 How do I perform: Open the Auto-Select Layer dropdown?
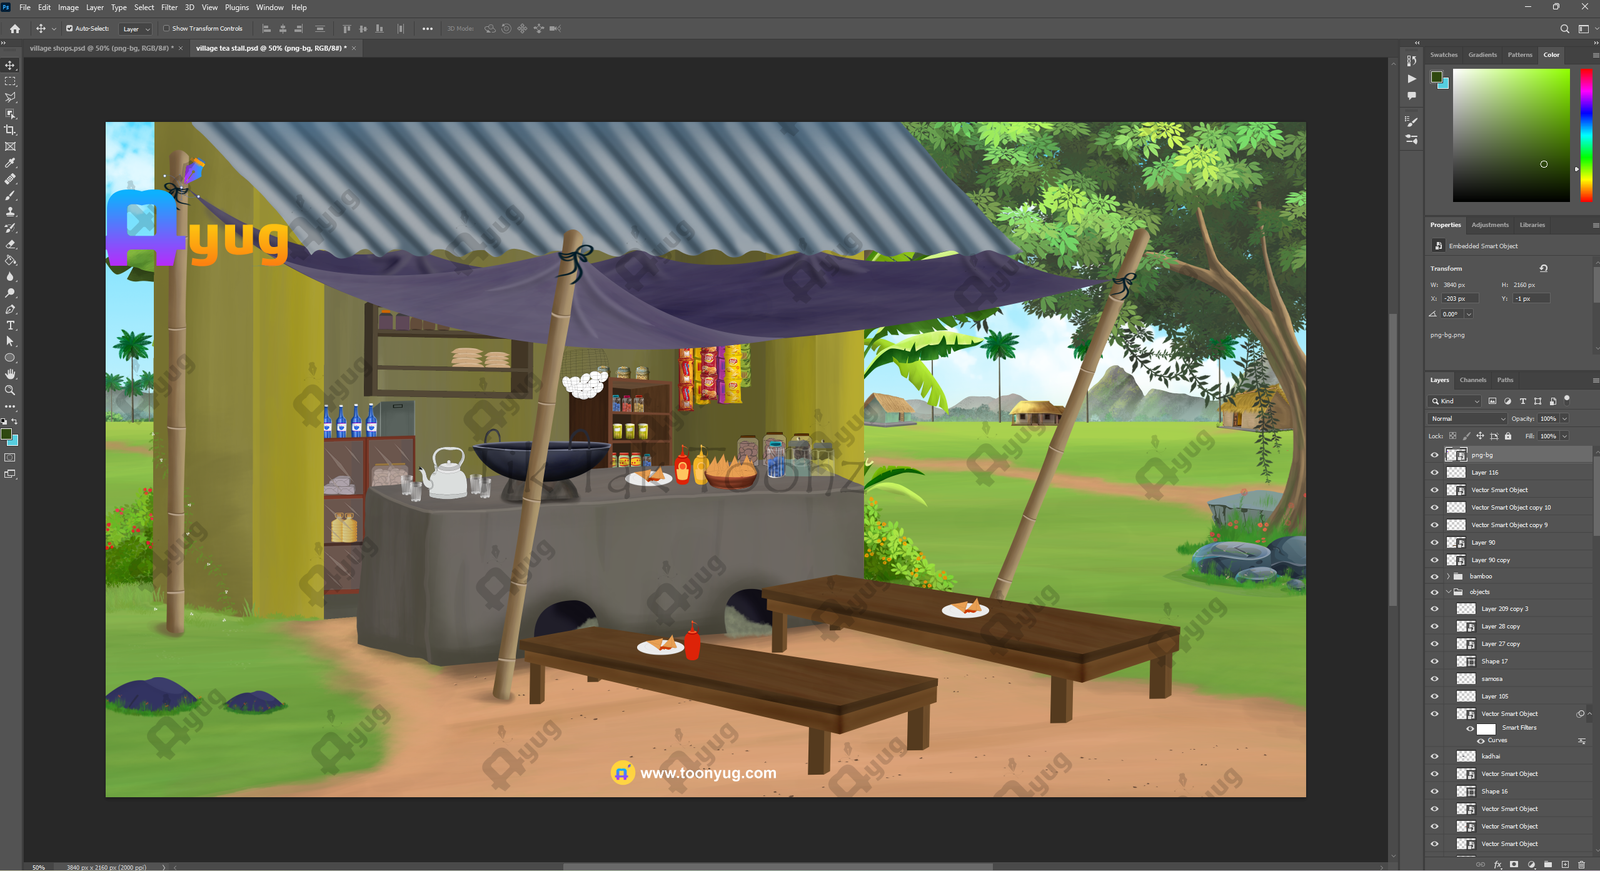[x=136, y=29]
